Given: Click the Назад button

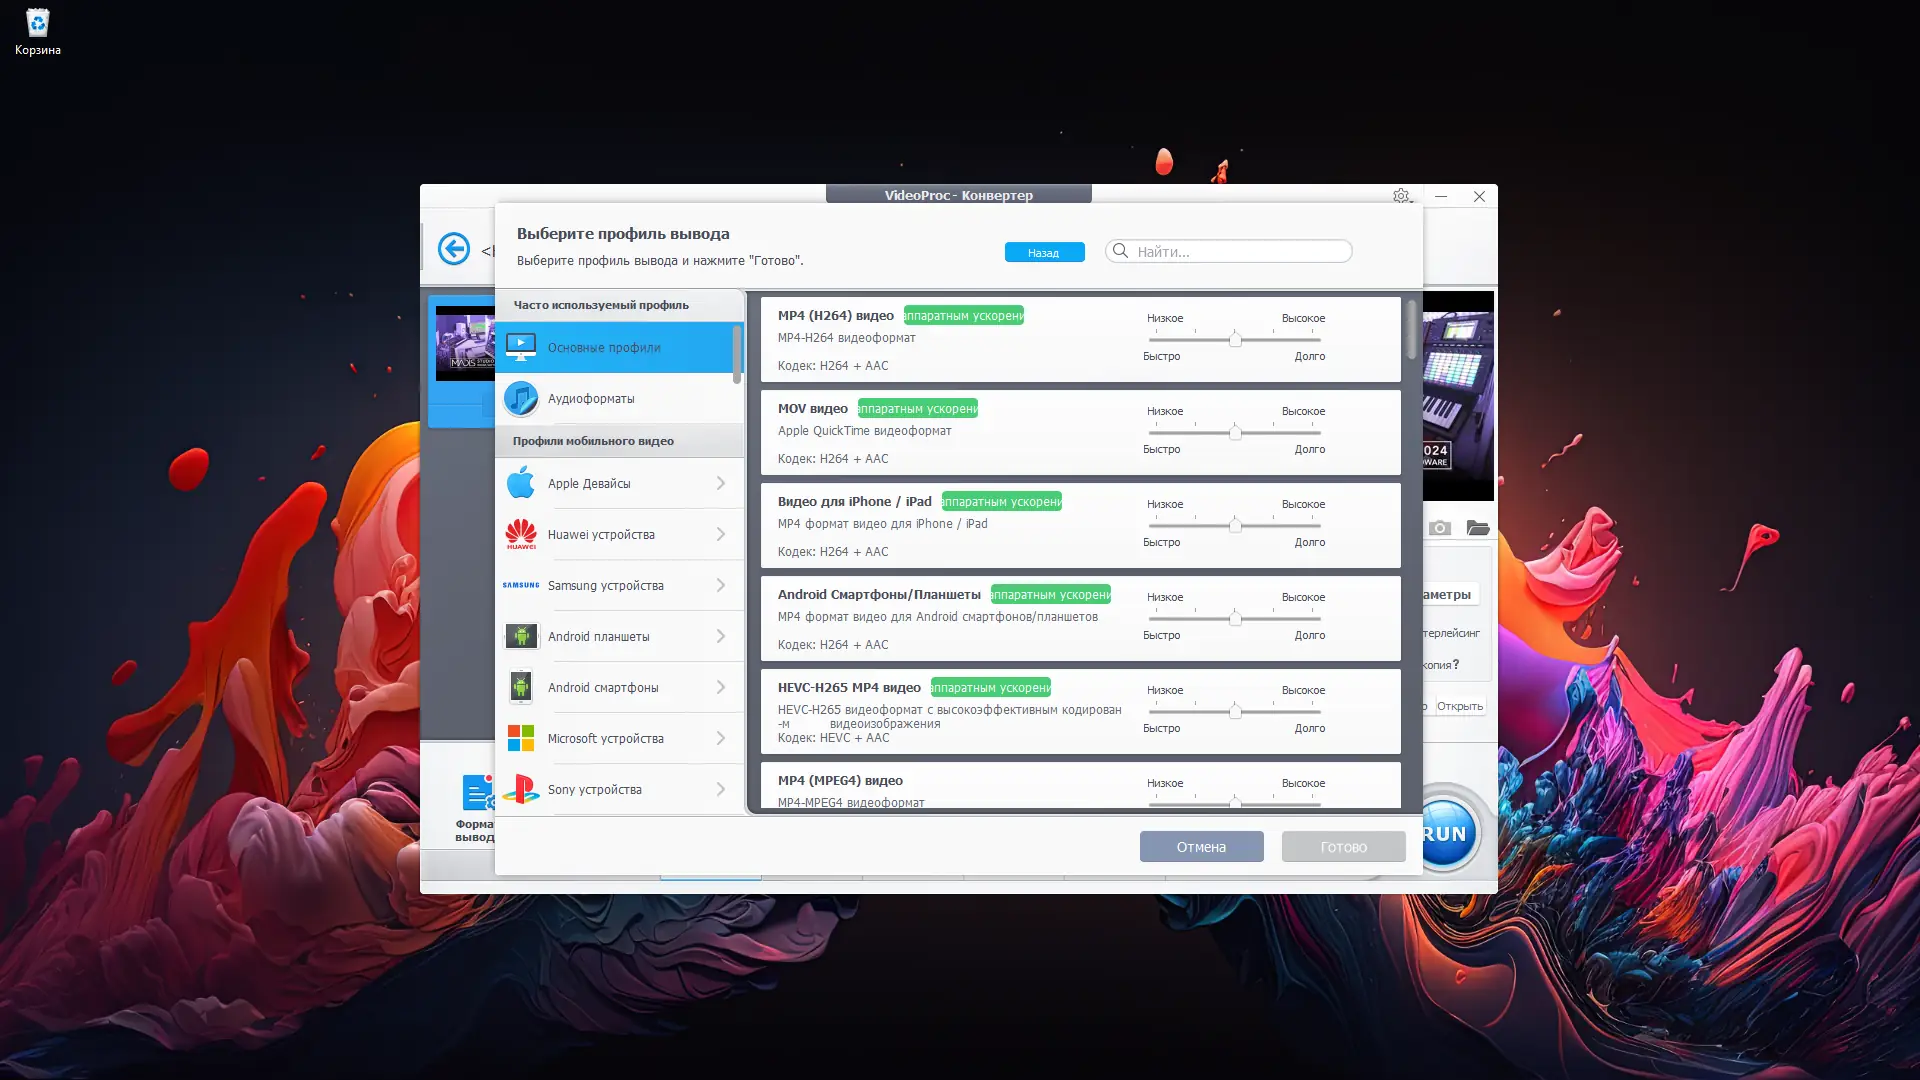Looking at the screenshot, I should 1044,252.
